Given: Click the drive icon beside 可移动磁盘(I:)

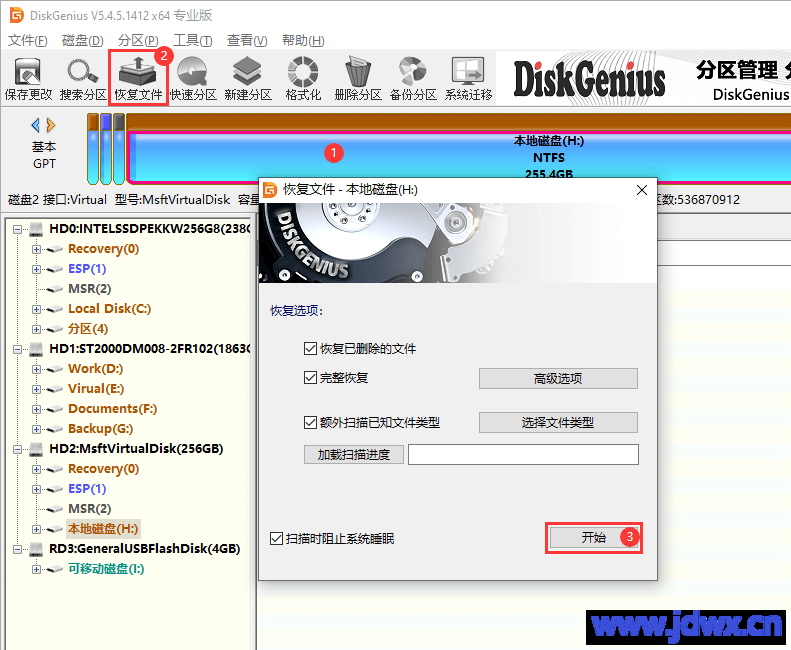Looking at the screenshot, I should pyautogui.click(x=54, y=570).
